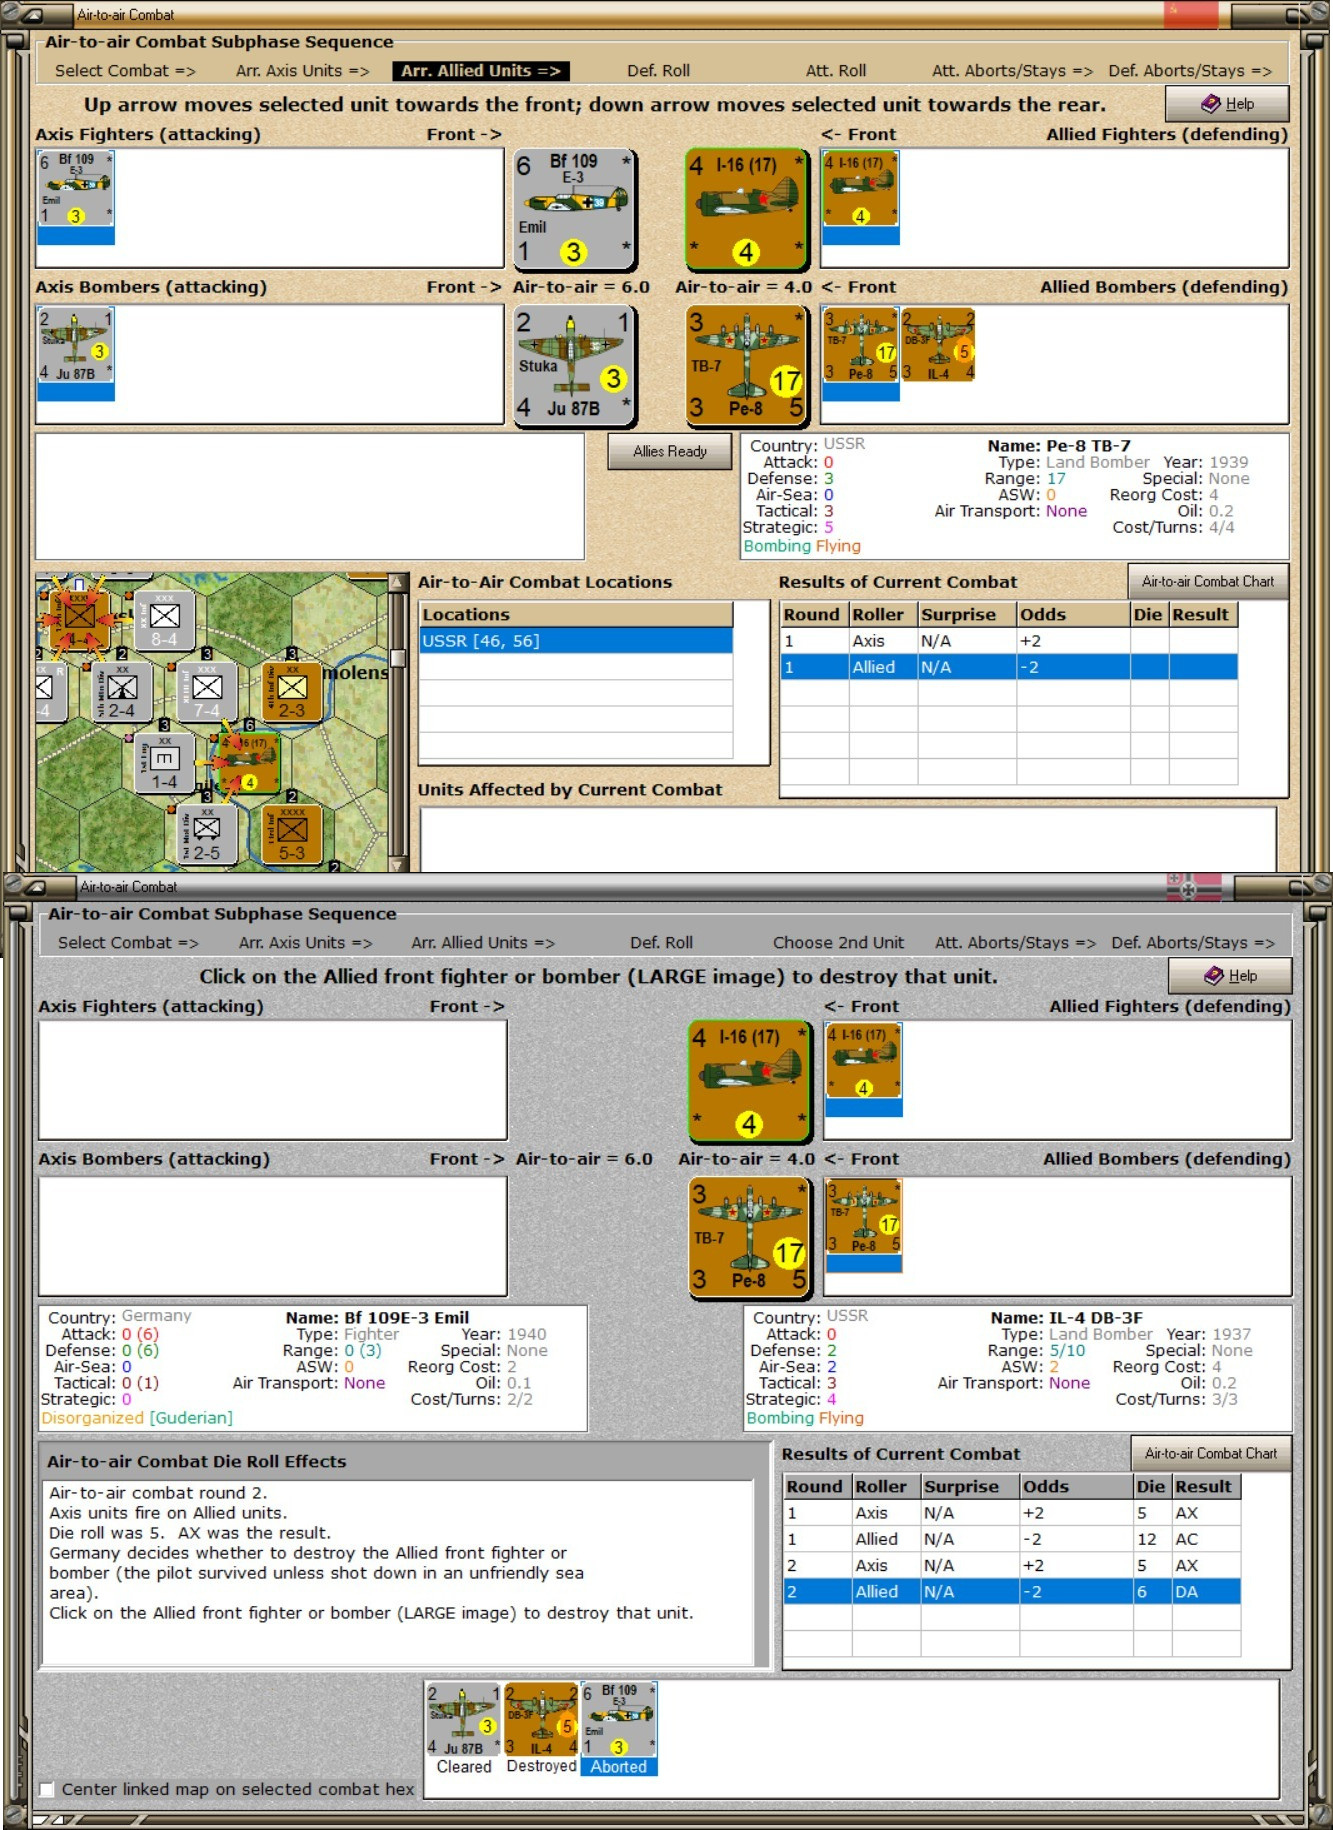Image resolution: width=1333 pixels, height=1830 pixels.
Task: Click the Cleared Ju 87B Stuka counter
Action: click(x=463, y=1720)
